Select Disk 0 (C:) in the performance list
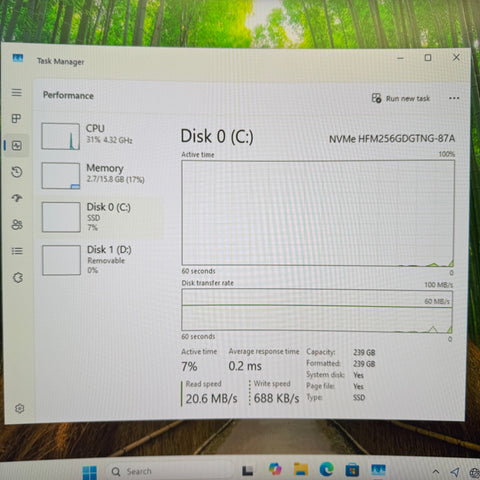Screen dimensions: 480x480 (100, 217)
